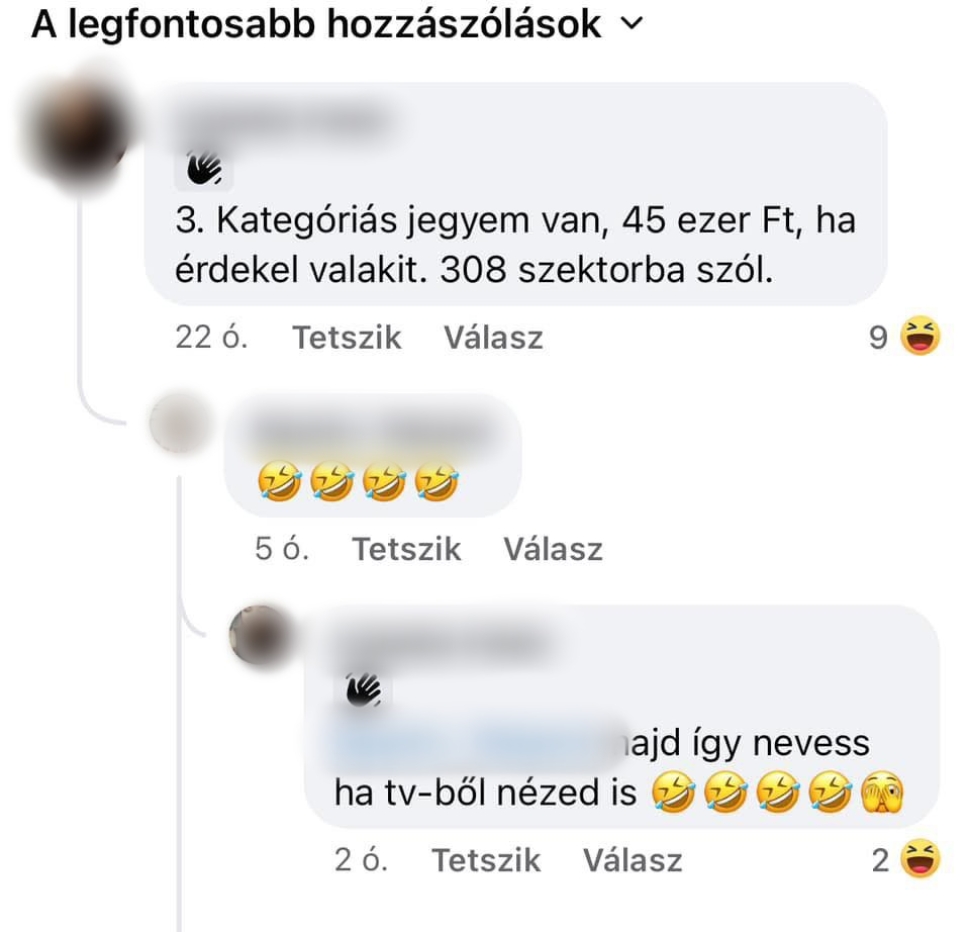The width and height of the screenshot is (970, 932).
Task: Click the 2 ó. reply timestamp
Action: point(361,860)
